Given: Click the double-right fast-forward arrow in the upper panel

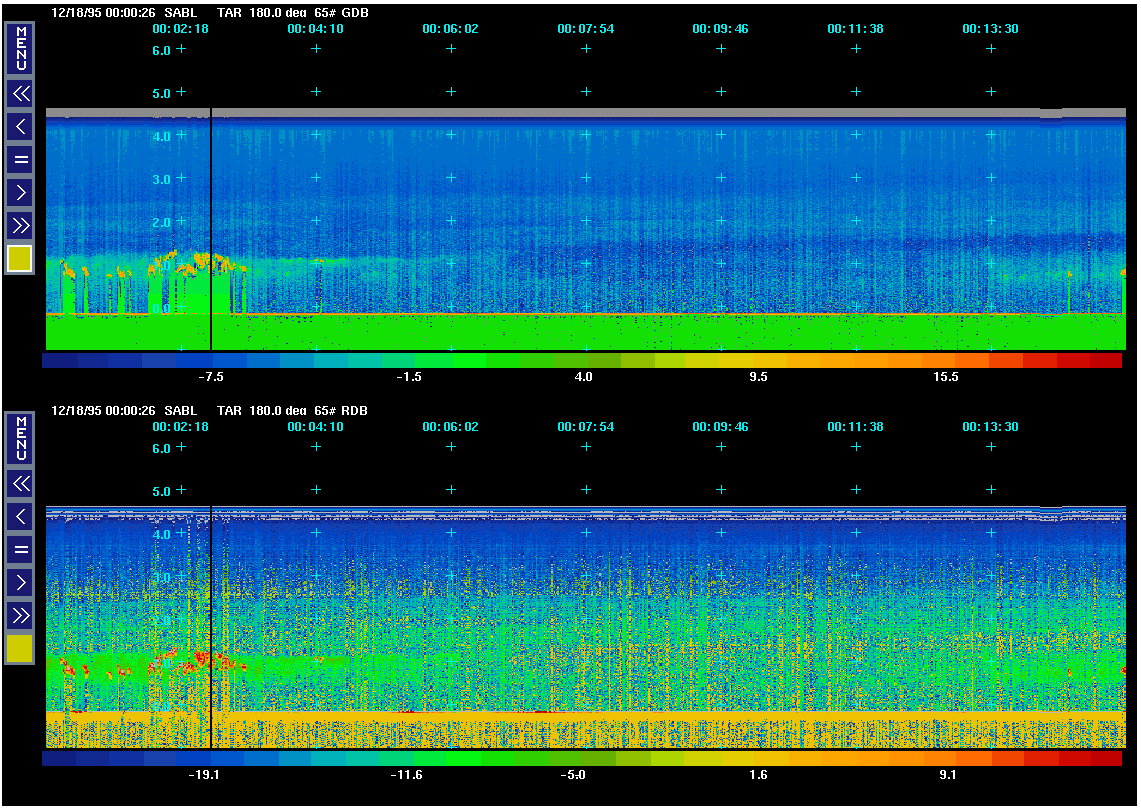Looking at the screenshot, I should coord(20,224).
